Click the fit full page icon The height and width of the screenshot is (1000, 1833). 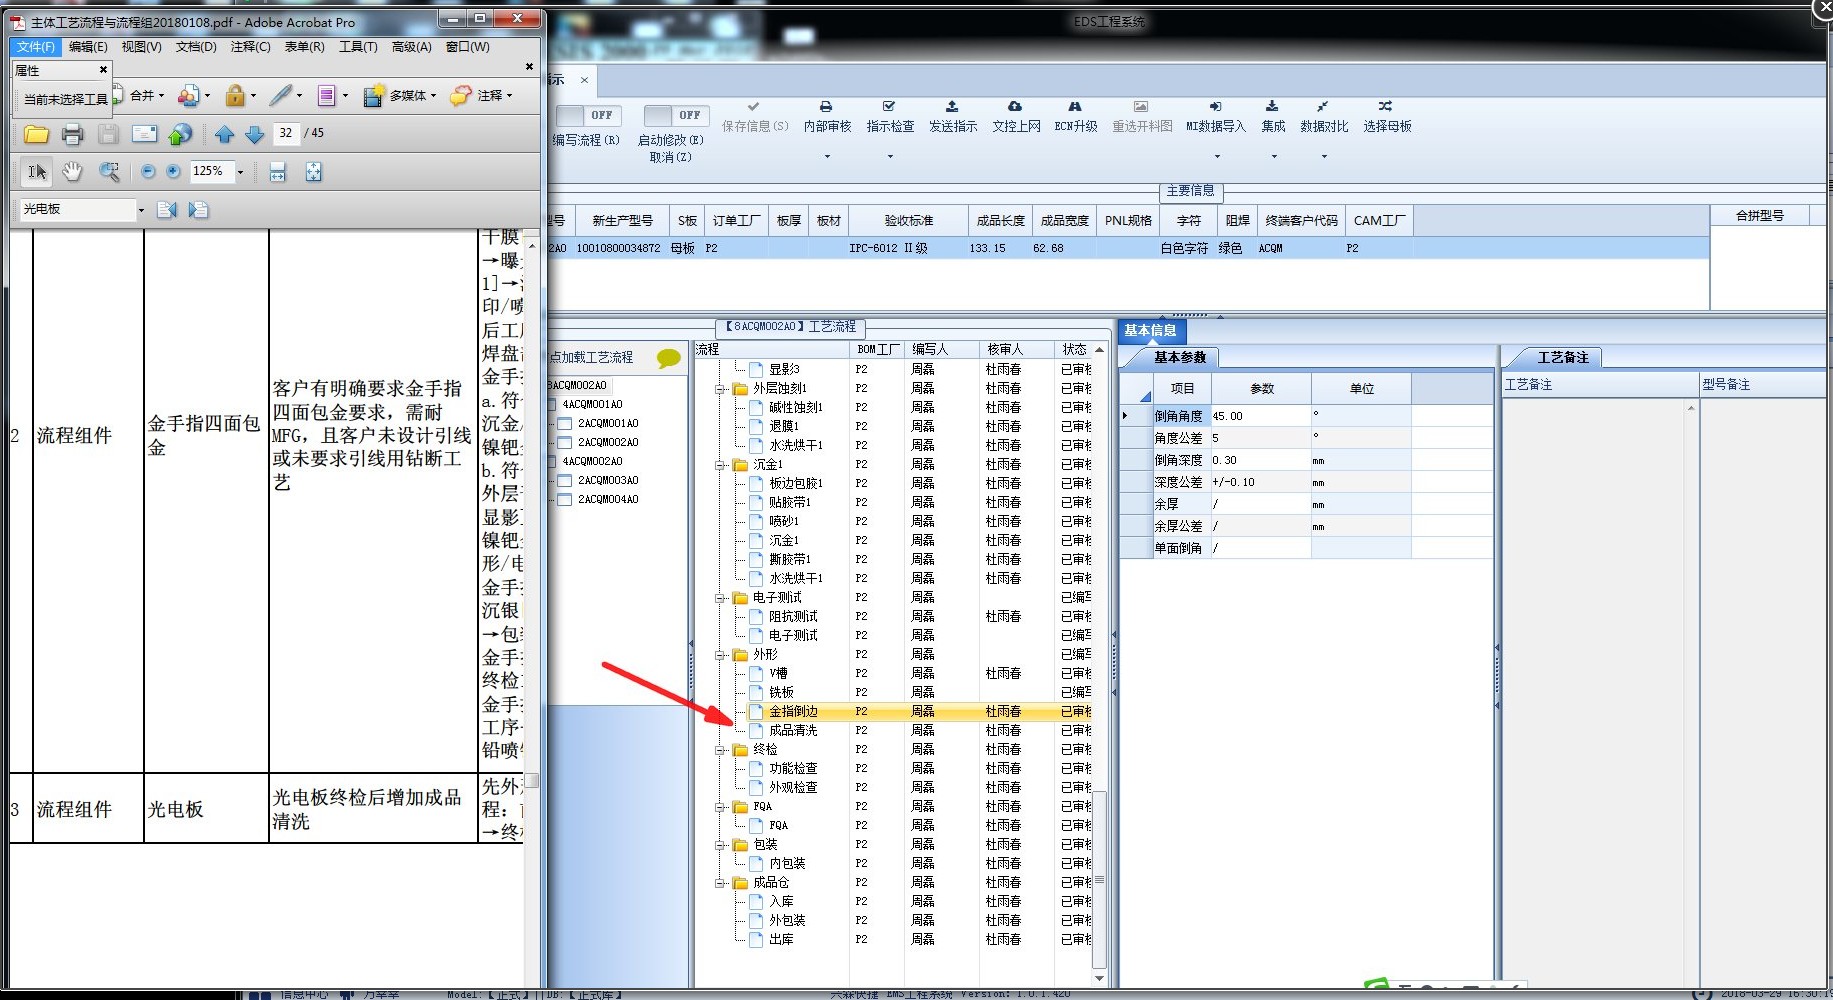pos(313,172)
